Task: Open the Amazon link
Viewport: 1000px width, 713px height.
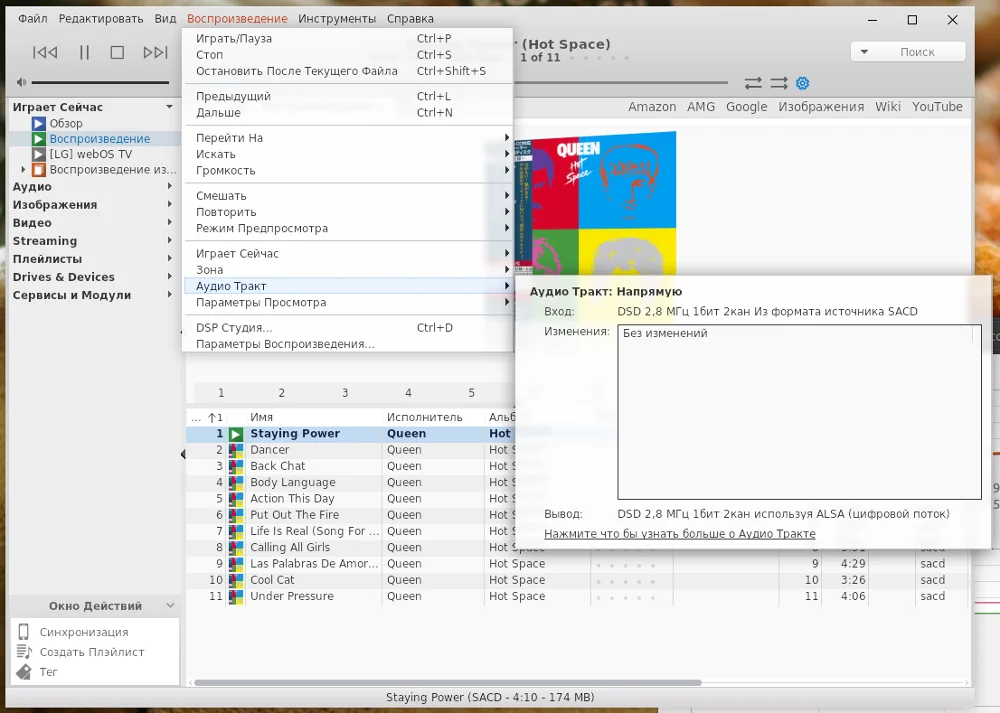Action: click(x=652, y=107)
